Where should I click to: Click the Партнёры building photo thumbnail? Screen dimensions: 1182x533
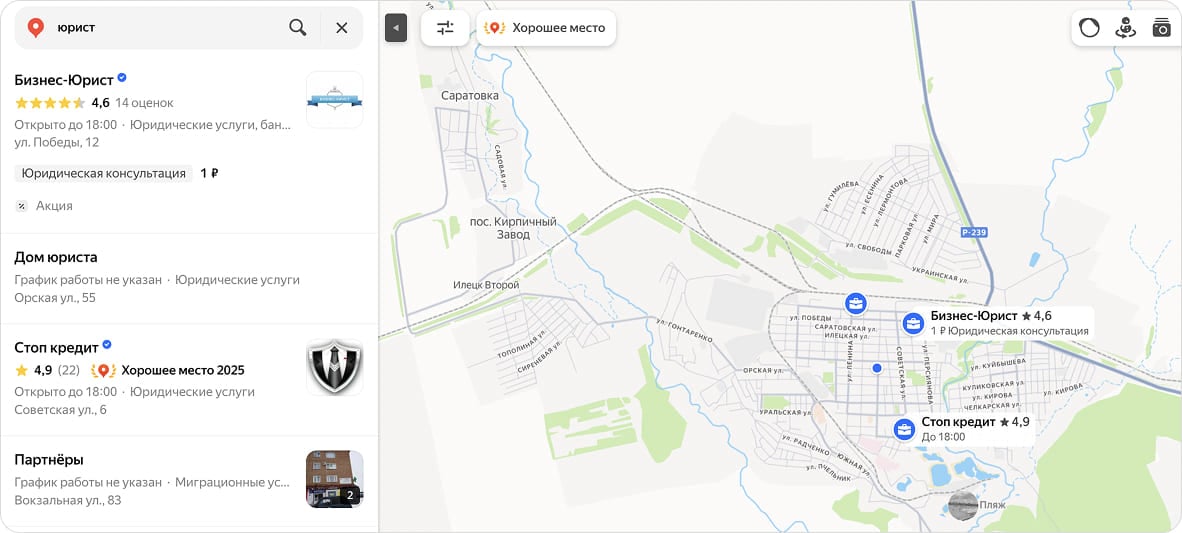(x=335, y=479)
